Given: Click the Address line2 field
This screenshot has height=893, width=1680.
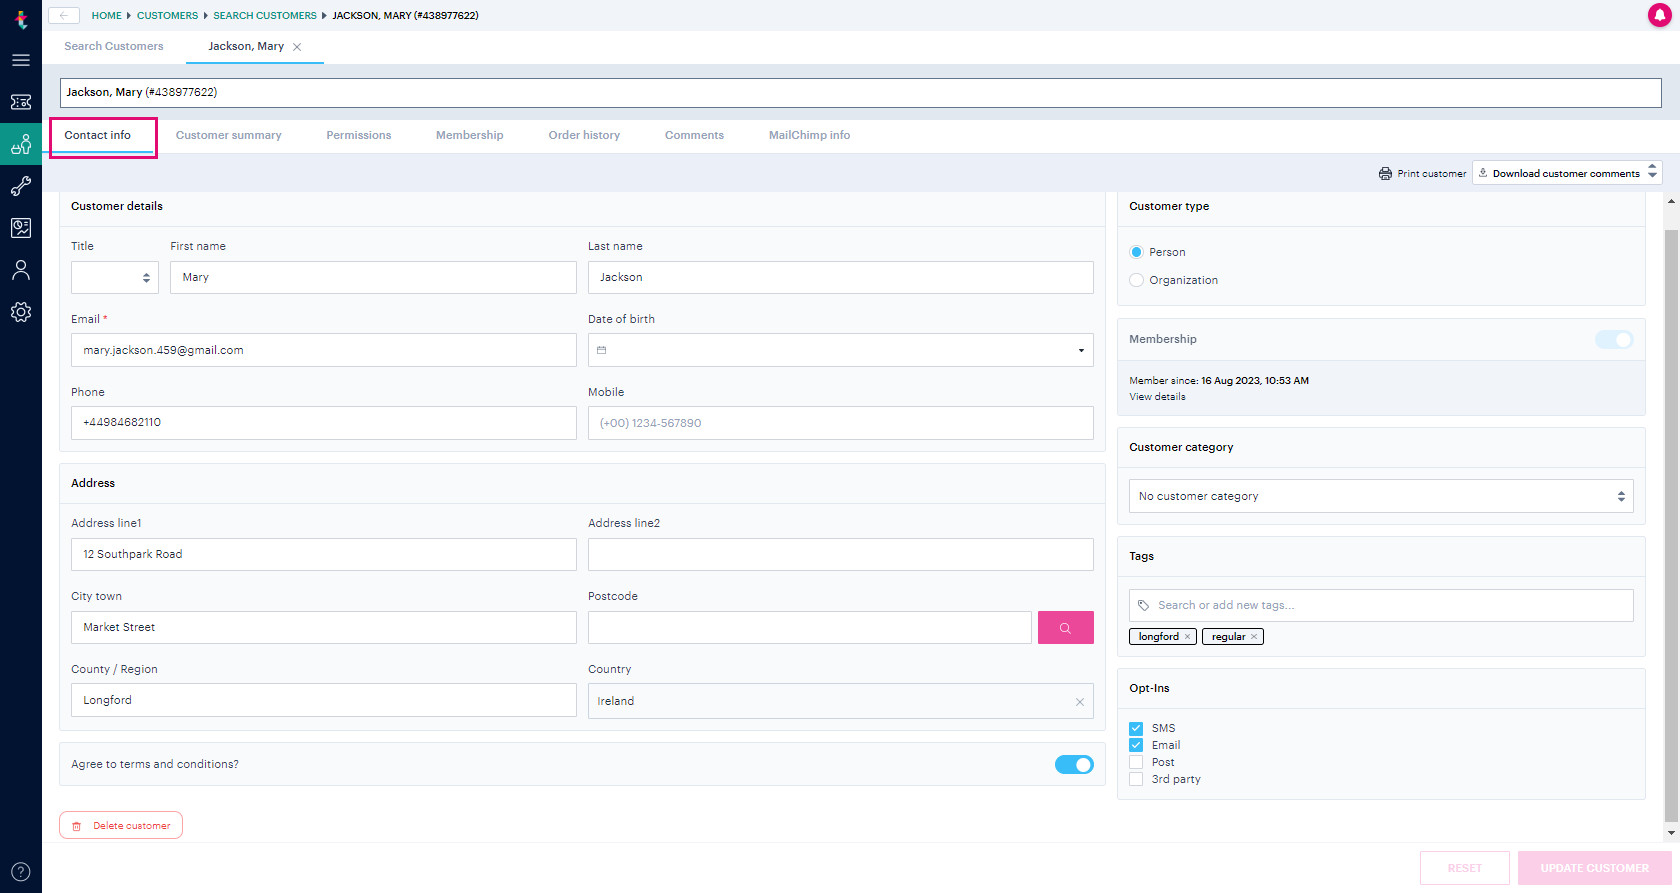Looking at the screenshot, I should (840, 555).
